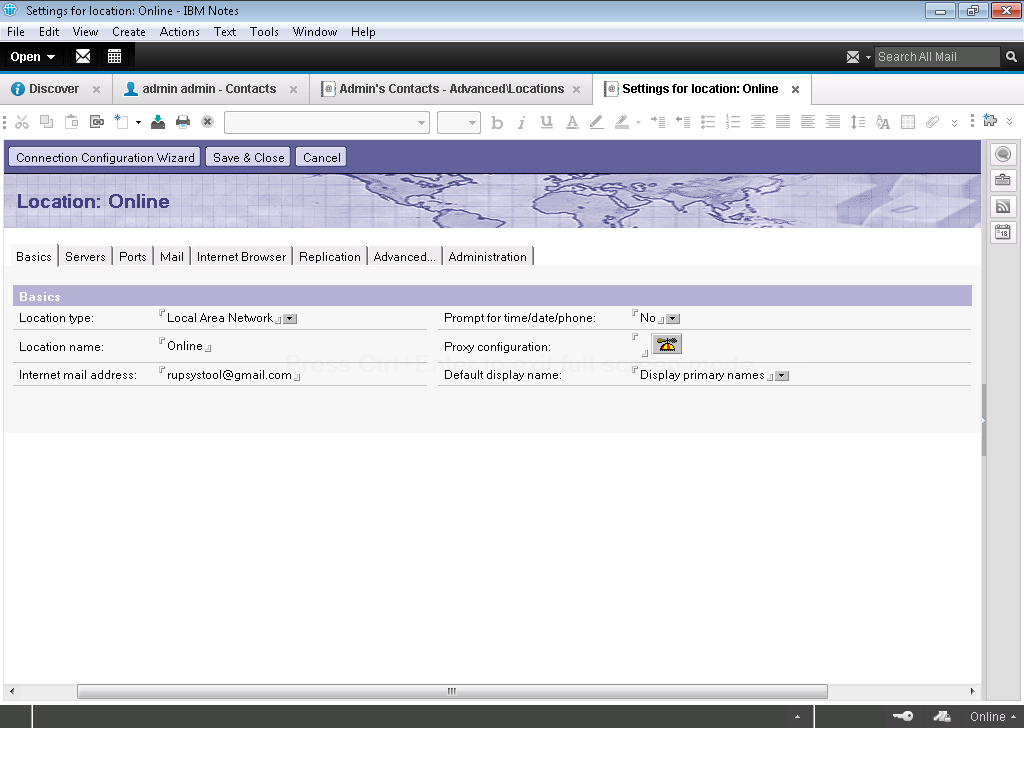Expand the Default display name dropdown
The image size is (1024, 767).
click(x=782, y=376)
